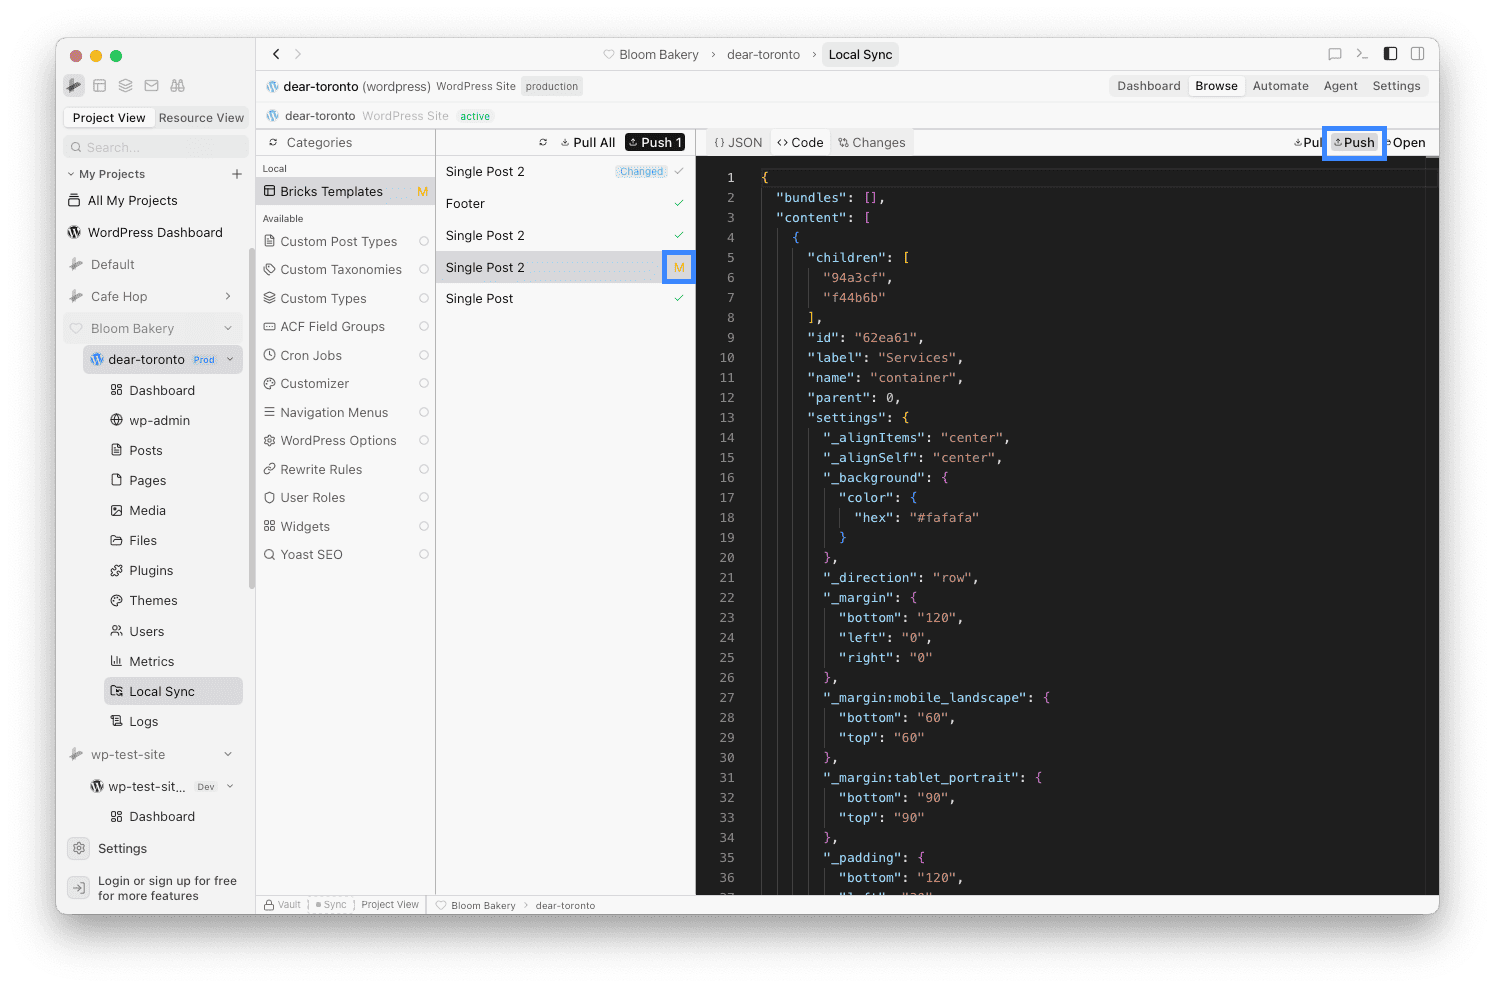
Task: Click the checkmark on the Single Post row
Action: tap(679, 298)
